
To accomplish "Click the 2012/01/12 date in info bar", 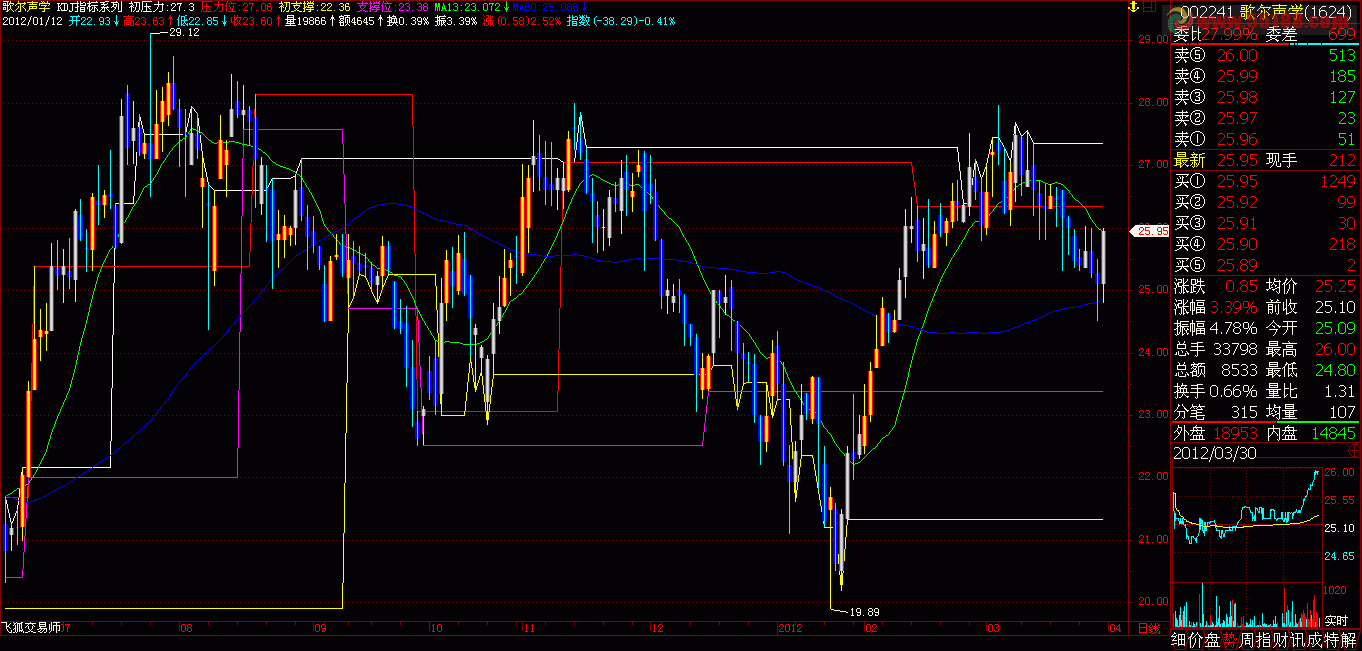I will pos(32,21).
